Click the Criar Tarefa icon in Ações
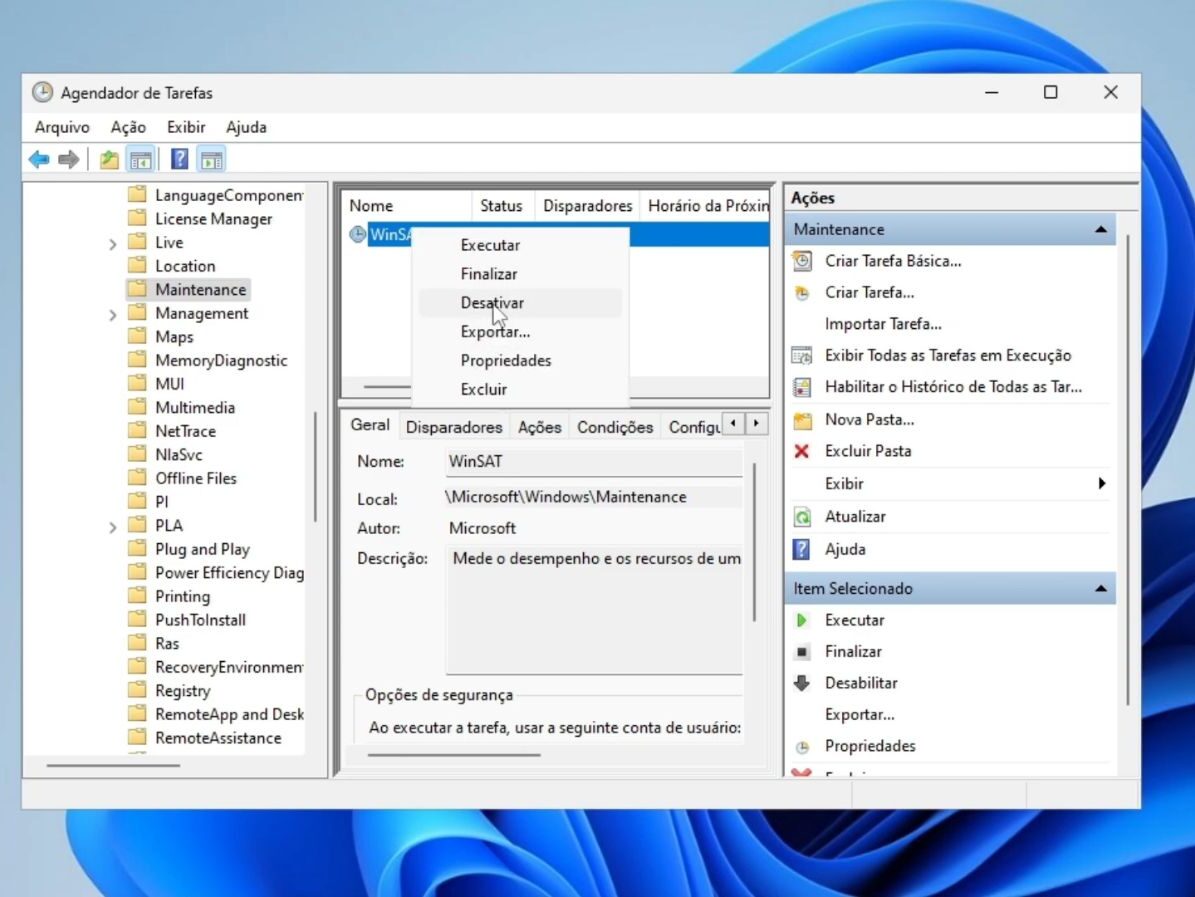 (x=802, y=293)
